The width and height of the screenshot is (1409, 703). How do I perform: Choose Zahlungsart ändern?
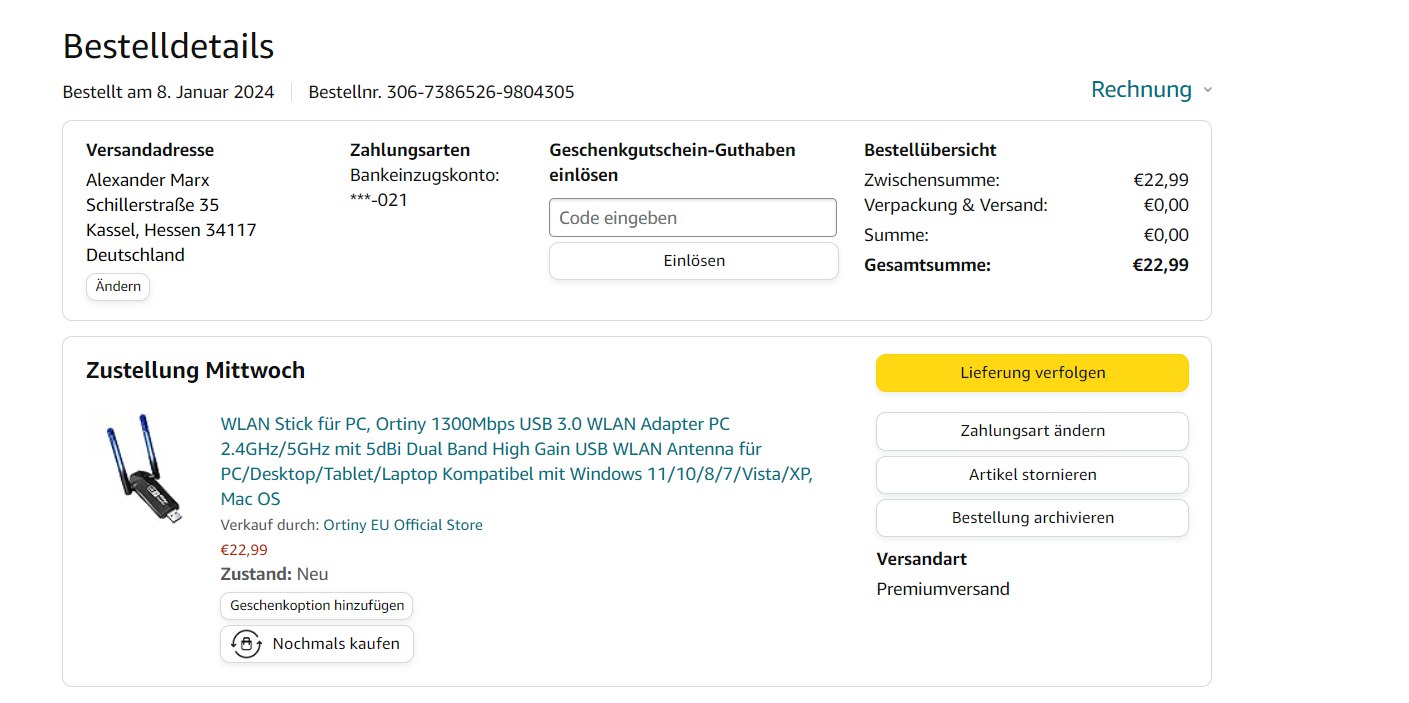pyautogui.click(x=1032, y=431)
